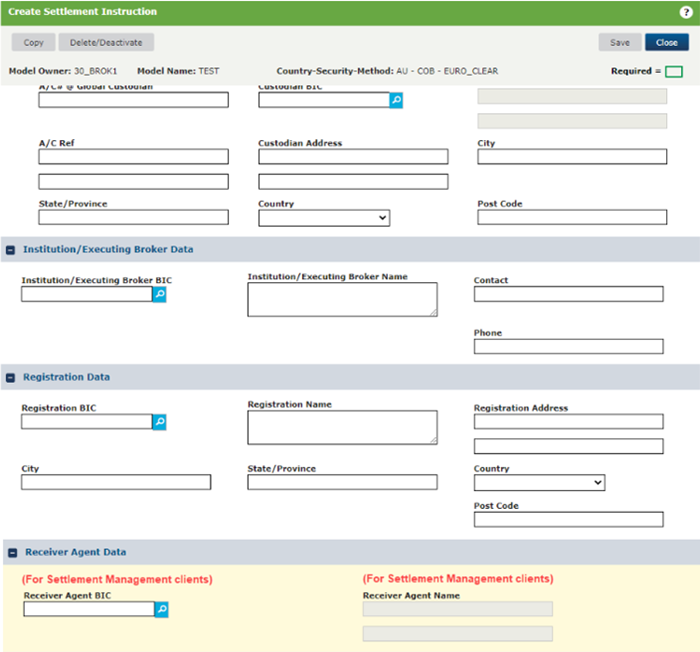
Task: Save the settlement instruction
Action: click(619, 43)
